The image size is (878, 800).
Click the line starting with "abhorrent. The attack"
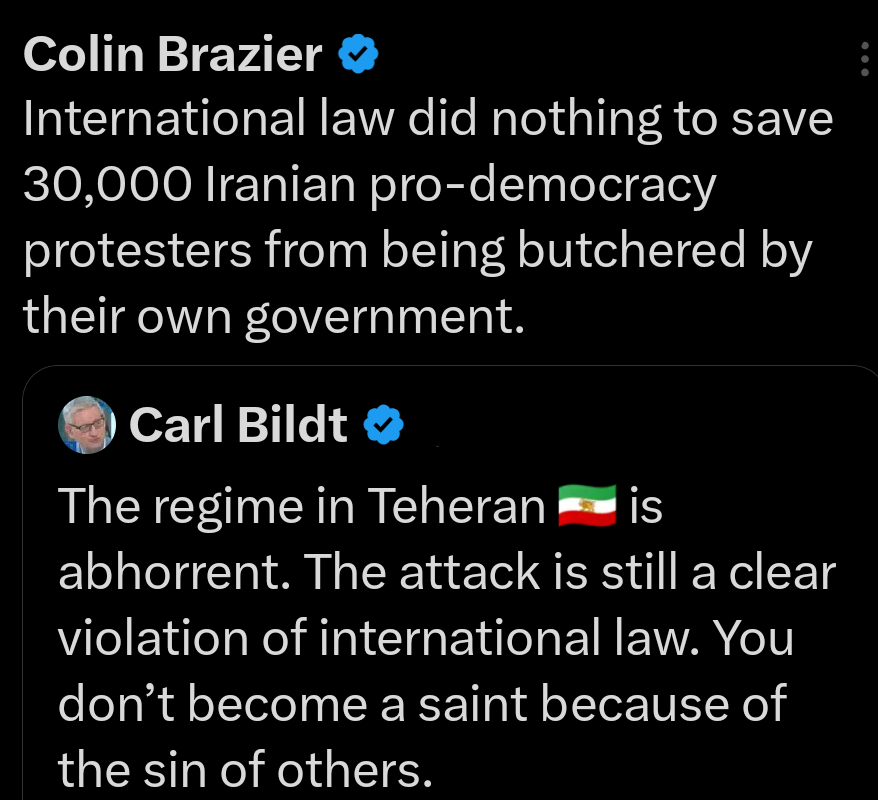click(447, 573)
